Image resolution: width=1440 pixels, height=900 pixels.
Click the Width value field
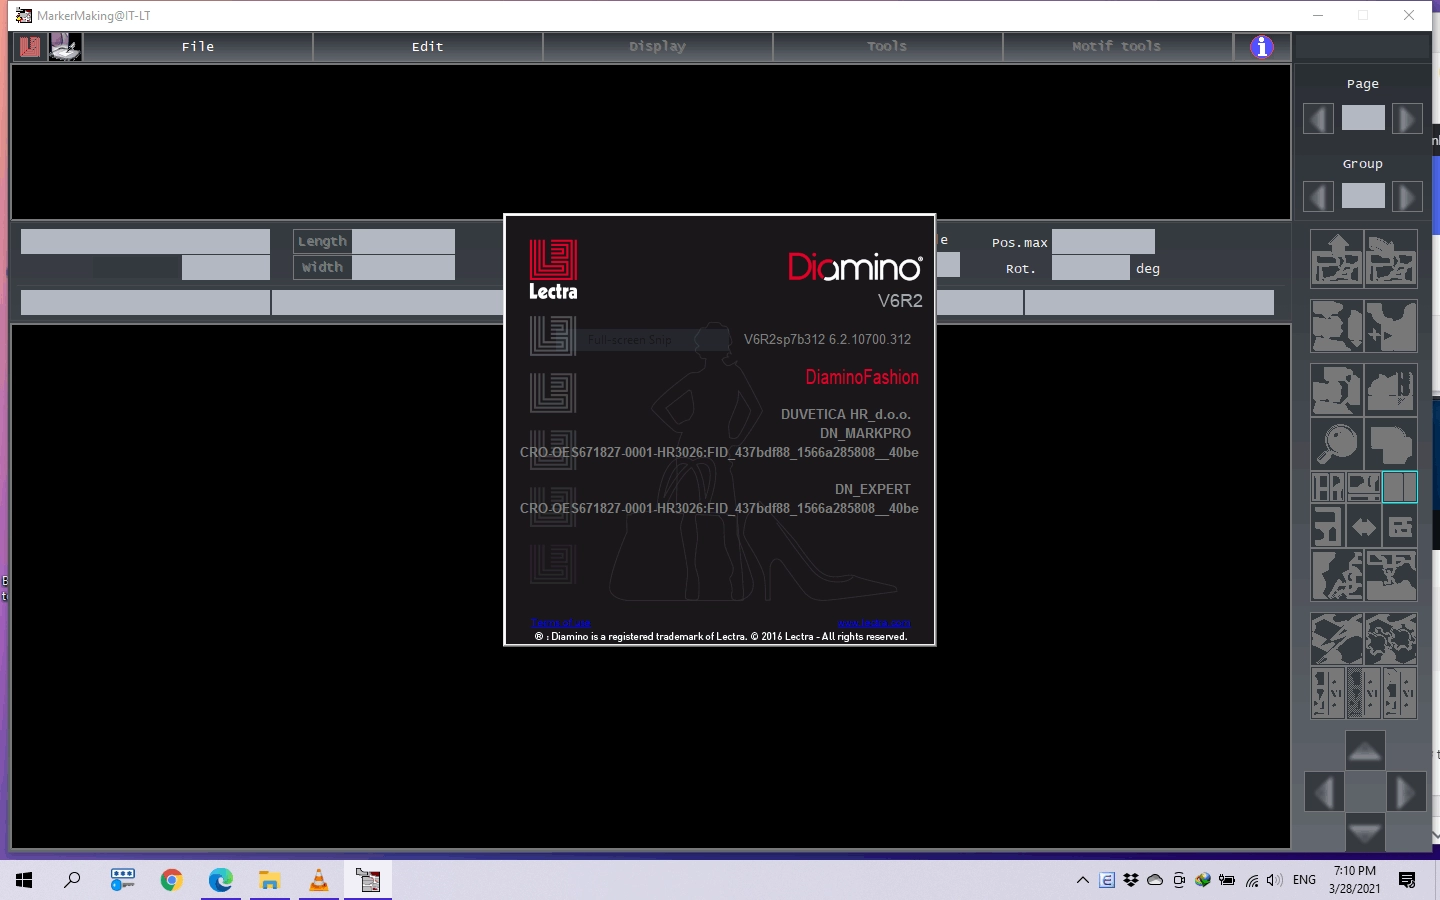pos(403,267)
